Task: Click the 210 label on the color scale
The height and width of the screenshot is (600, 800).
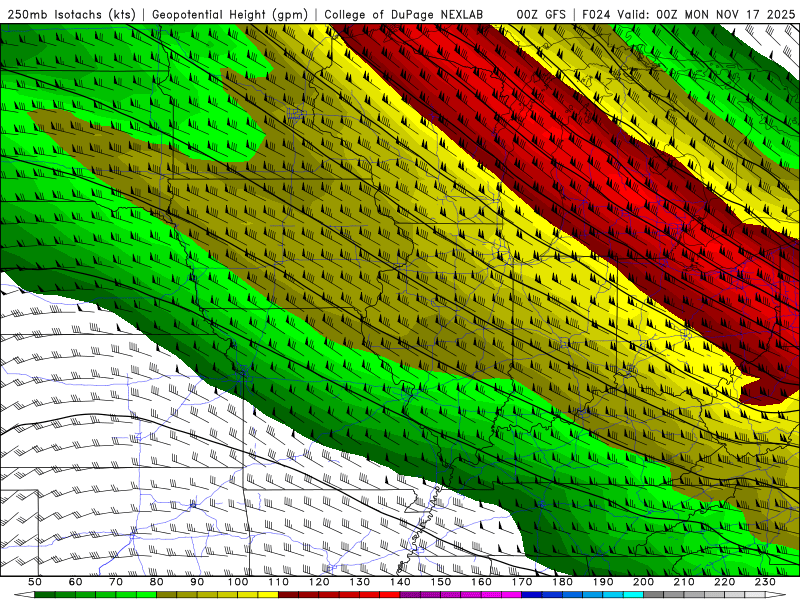Action: pyautogui.click(x=684, y=582)
